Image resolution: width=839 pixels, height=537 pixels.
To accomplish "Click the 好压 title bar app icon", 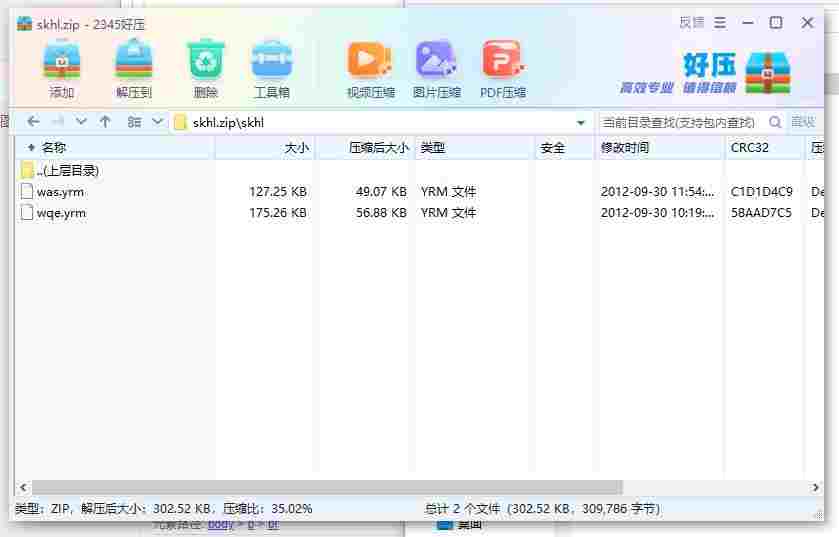I will click(x=24, y=24).
